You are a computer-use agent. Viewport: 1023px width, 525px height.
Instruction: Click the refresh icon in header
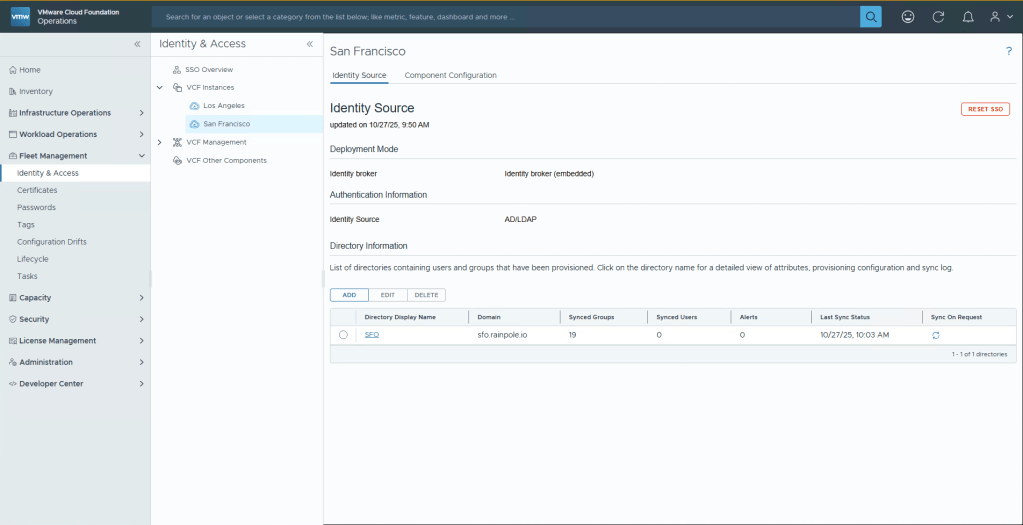point(938,17)
